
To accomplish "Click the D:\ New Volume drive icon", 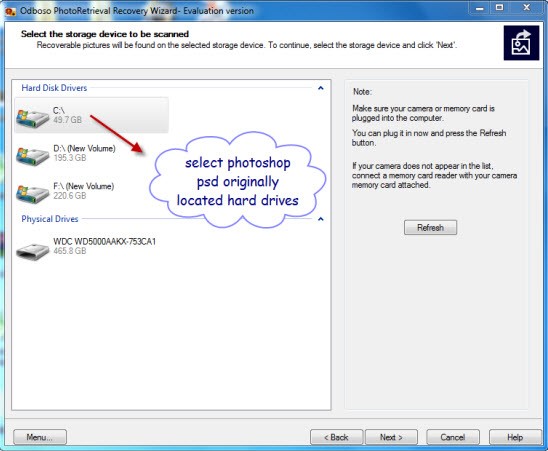I will tap(33, 156).
